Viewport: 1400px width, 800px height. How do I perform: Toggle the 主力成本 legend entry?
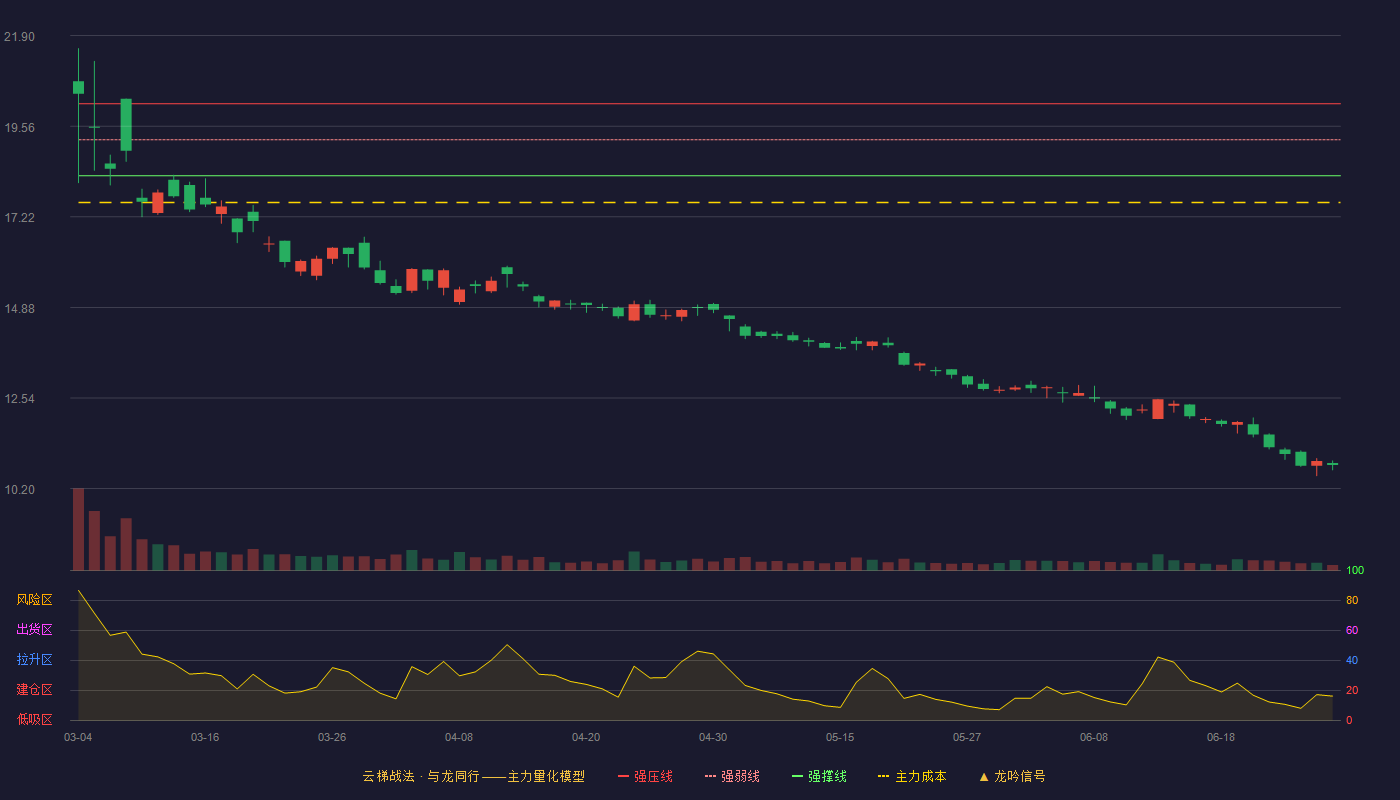[912, 776]
